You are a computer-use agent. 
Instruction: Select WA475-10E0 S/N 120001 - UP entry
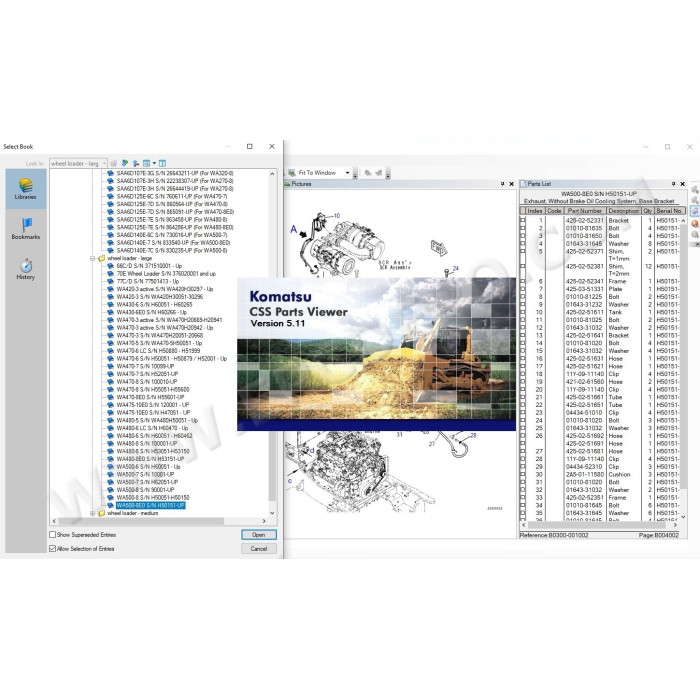coord(153,405)
